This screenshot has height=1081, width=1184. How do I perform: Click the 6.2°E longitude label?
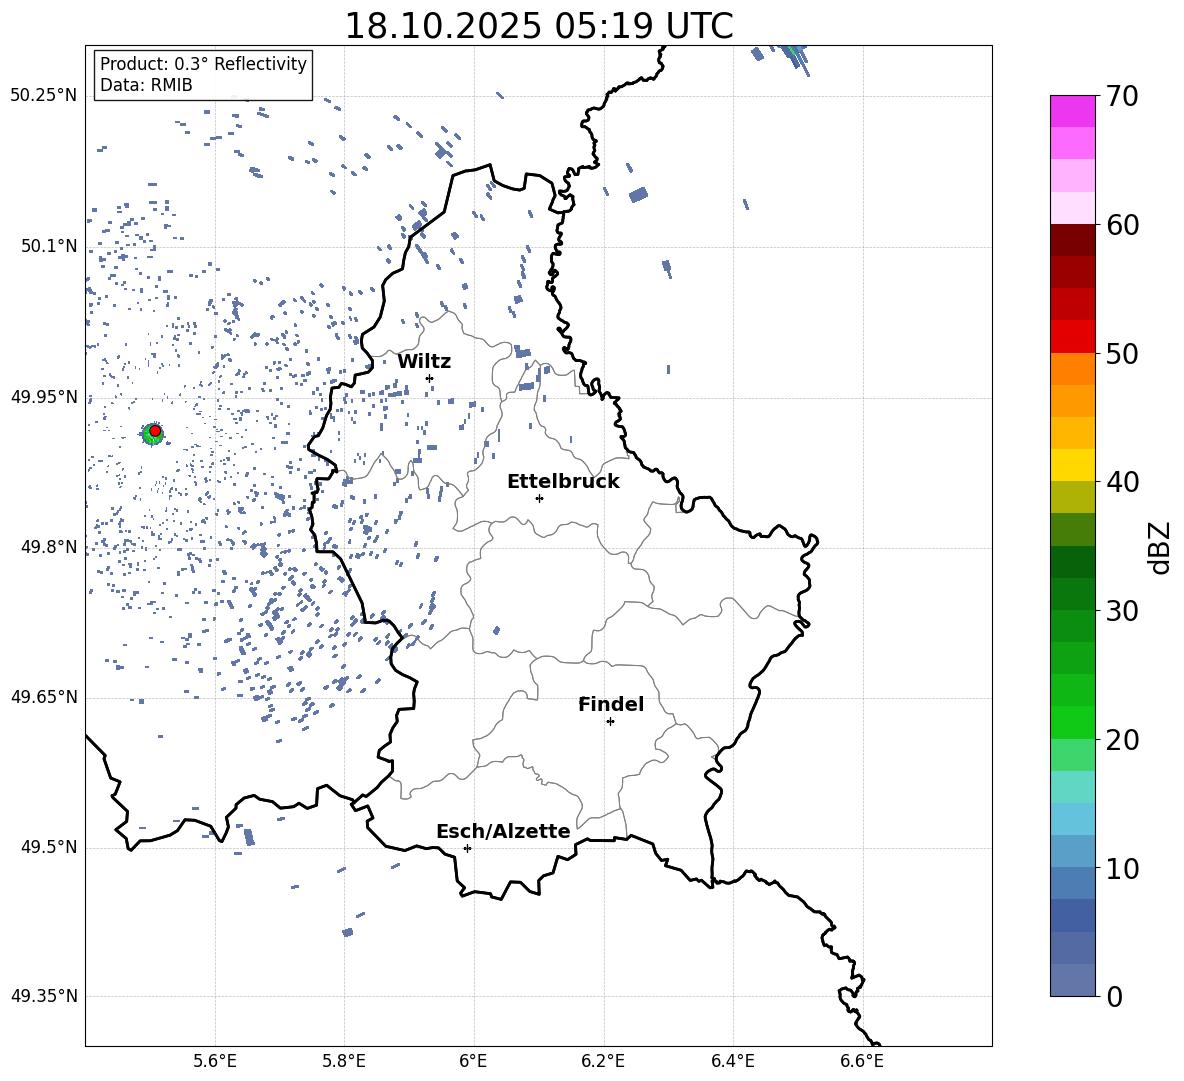click(x=603, y=1061)
